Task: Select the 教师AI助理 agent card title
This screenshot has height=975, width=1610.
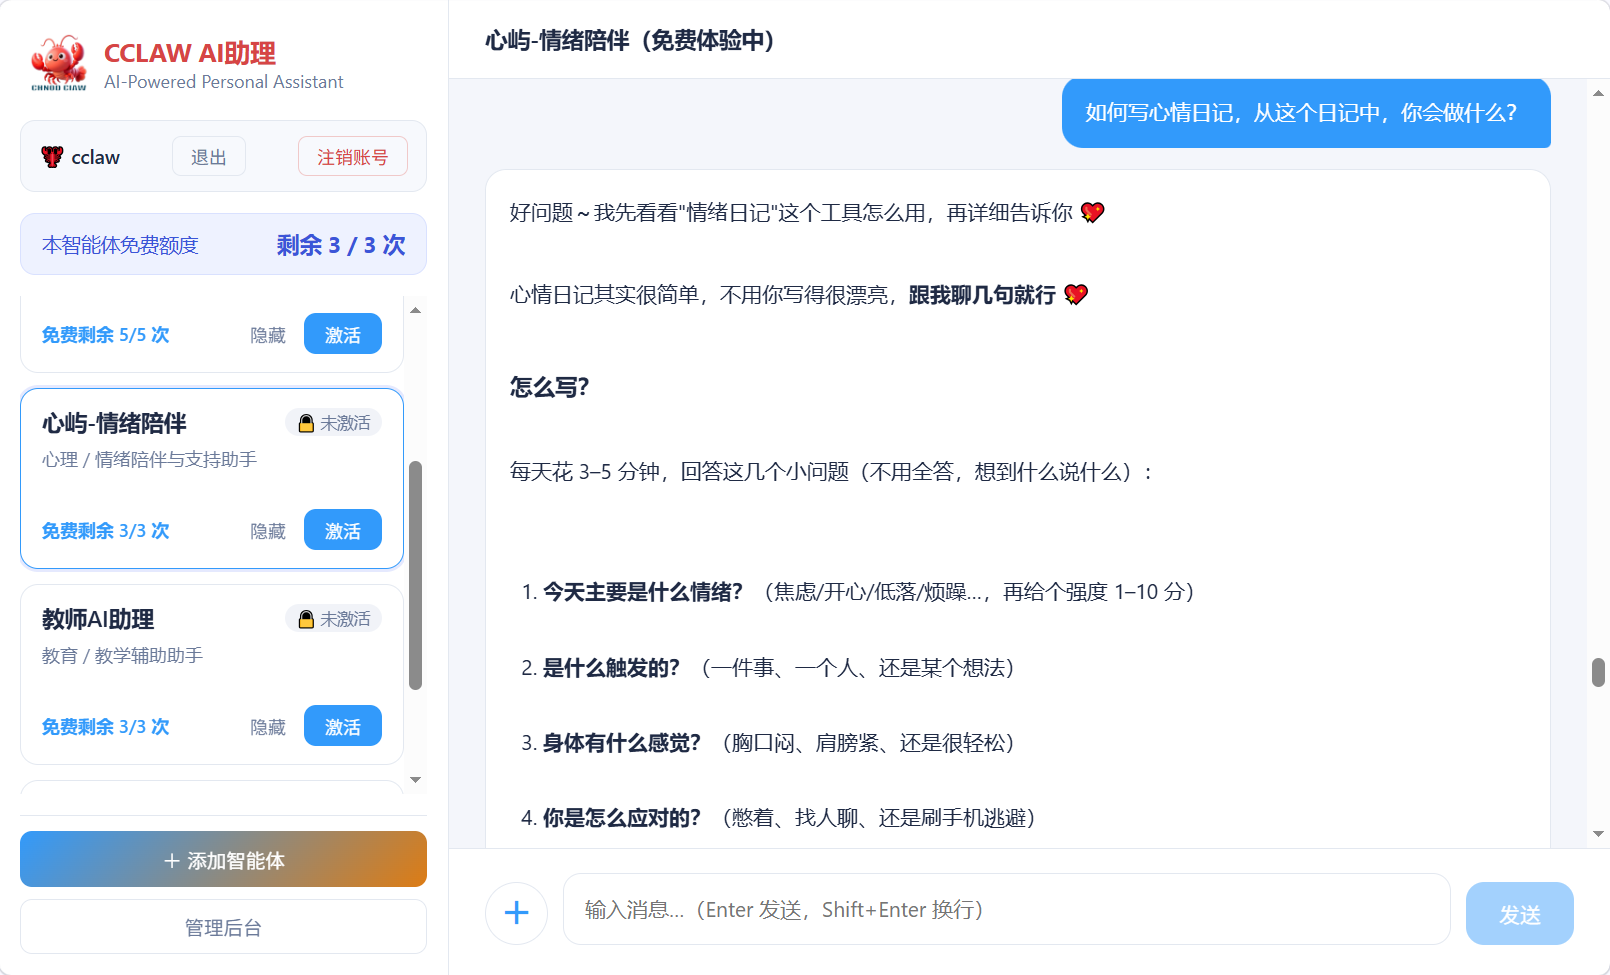Action: pyautogui.click(x=98, y=619)
